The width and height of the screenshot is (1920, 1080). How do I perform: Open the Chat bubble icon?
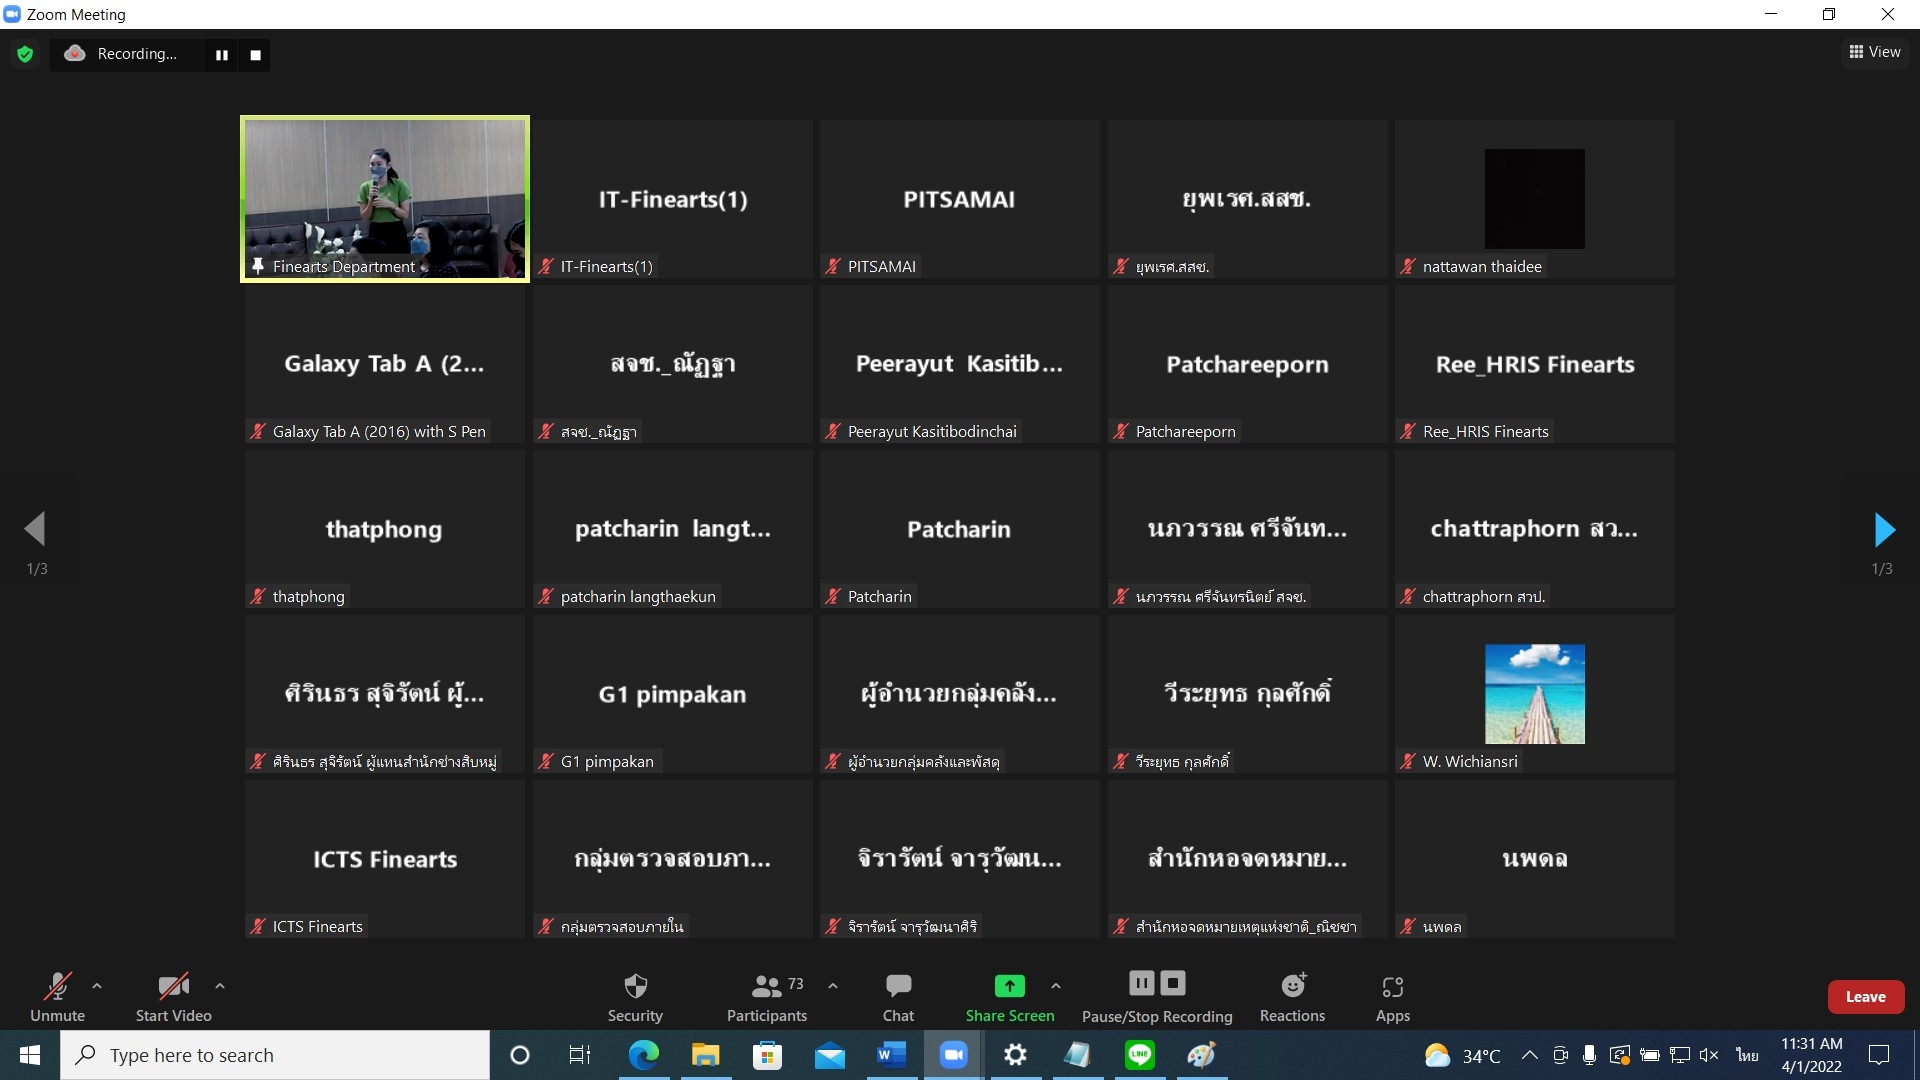(x=898, y=987)
